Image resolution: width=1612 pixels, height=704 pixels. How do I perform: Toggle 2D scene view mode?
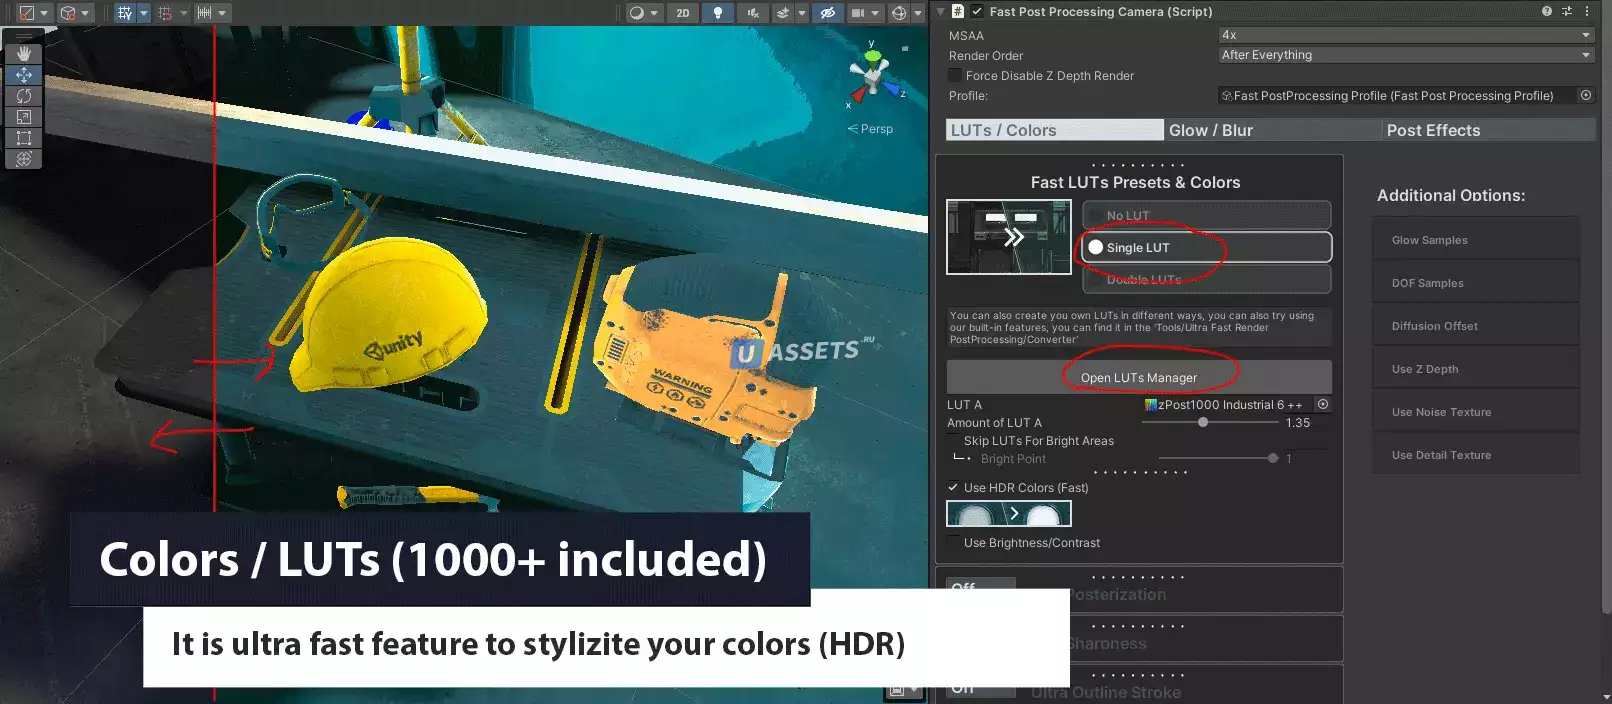click(683, 13)
